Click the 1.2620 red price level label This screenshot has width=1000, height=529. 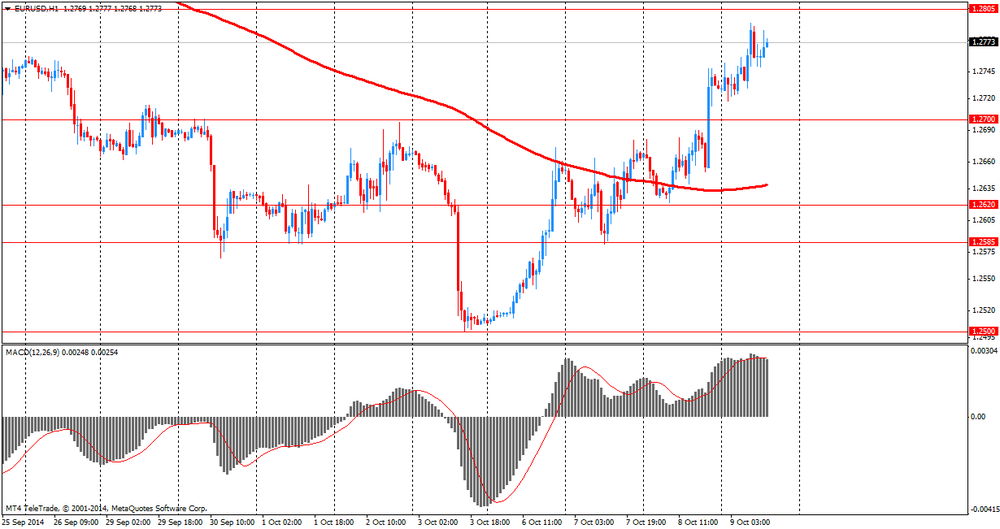click(982, 205)
